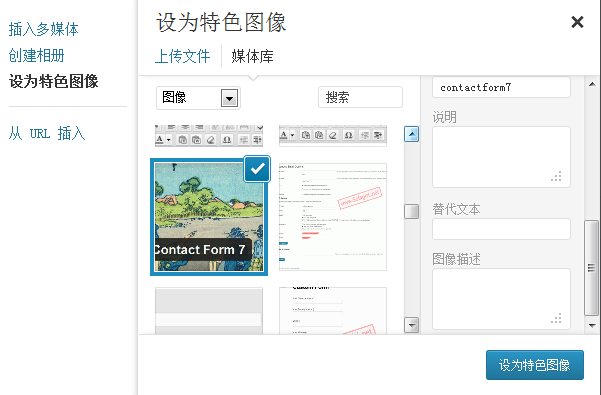The image size is (601, 395).
Task: Close the featured image dialog with the X
Action: coord(577,22)
